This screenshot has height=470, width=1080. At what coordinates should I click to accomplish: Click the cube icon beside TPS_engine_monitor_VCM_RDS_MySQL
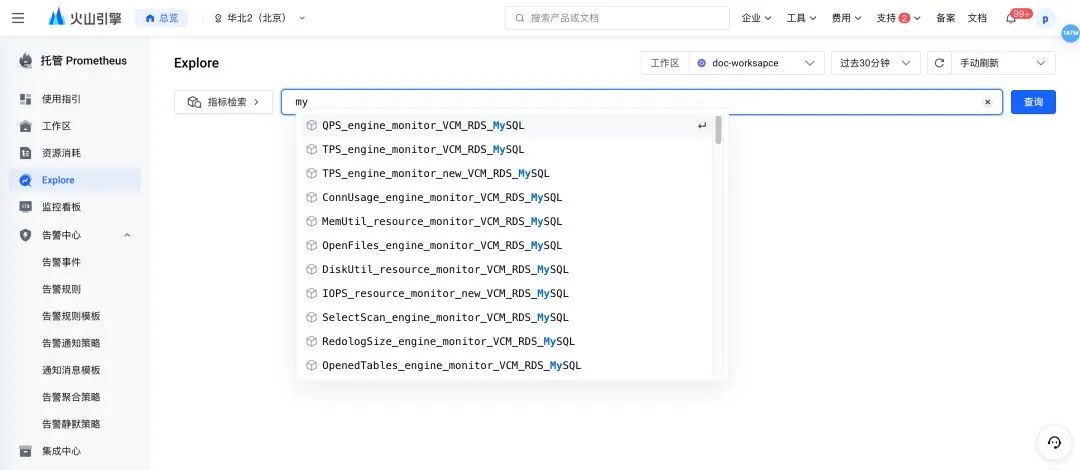311,150
